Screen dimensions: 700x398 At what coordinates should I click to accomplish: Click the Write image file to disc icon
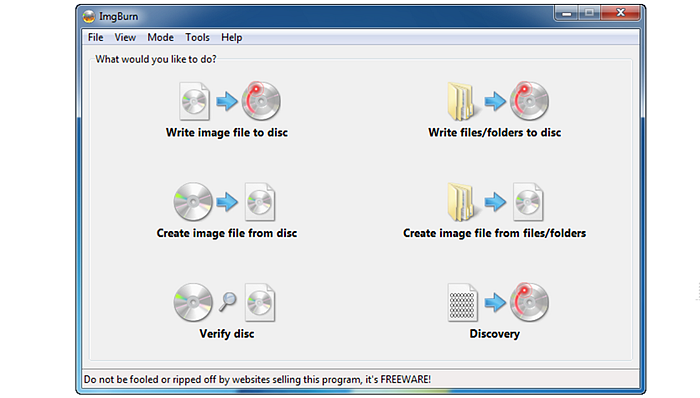pos(230,101)
